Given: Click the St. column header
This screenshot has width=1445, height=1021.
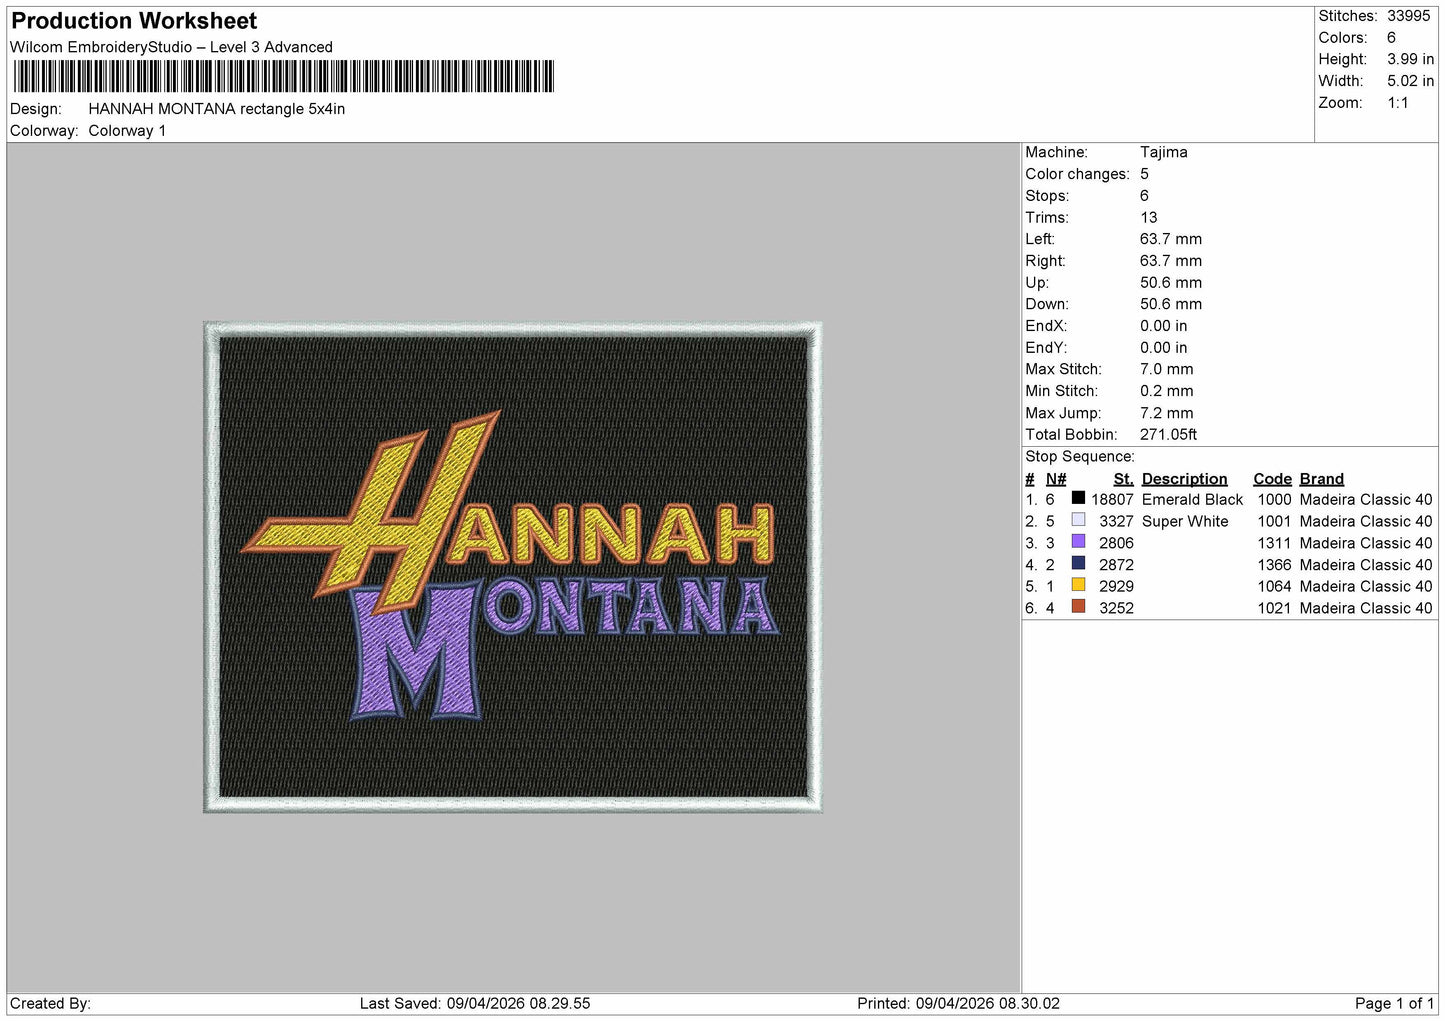Looking at the screenshot, I should 1123,479.
